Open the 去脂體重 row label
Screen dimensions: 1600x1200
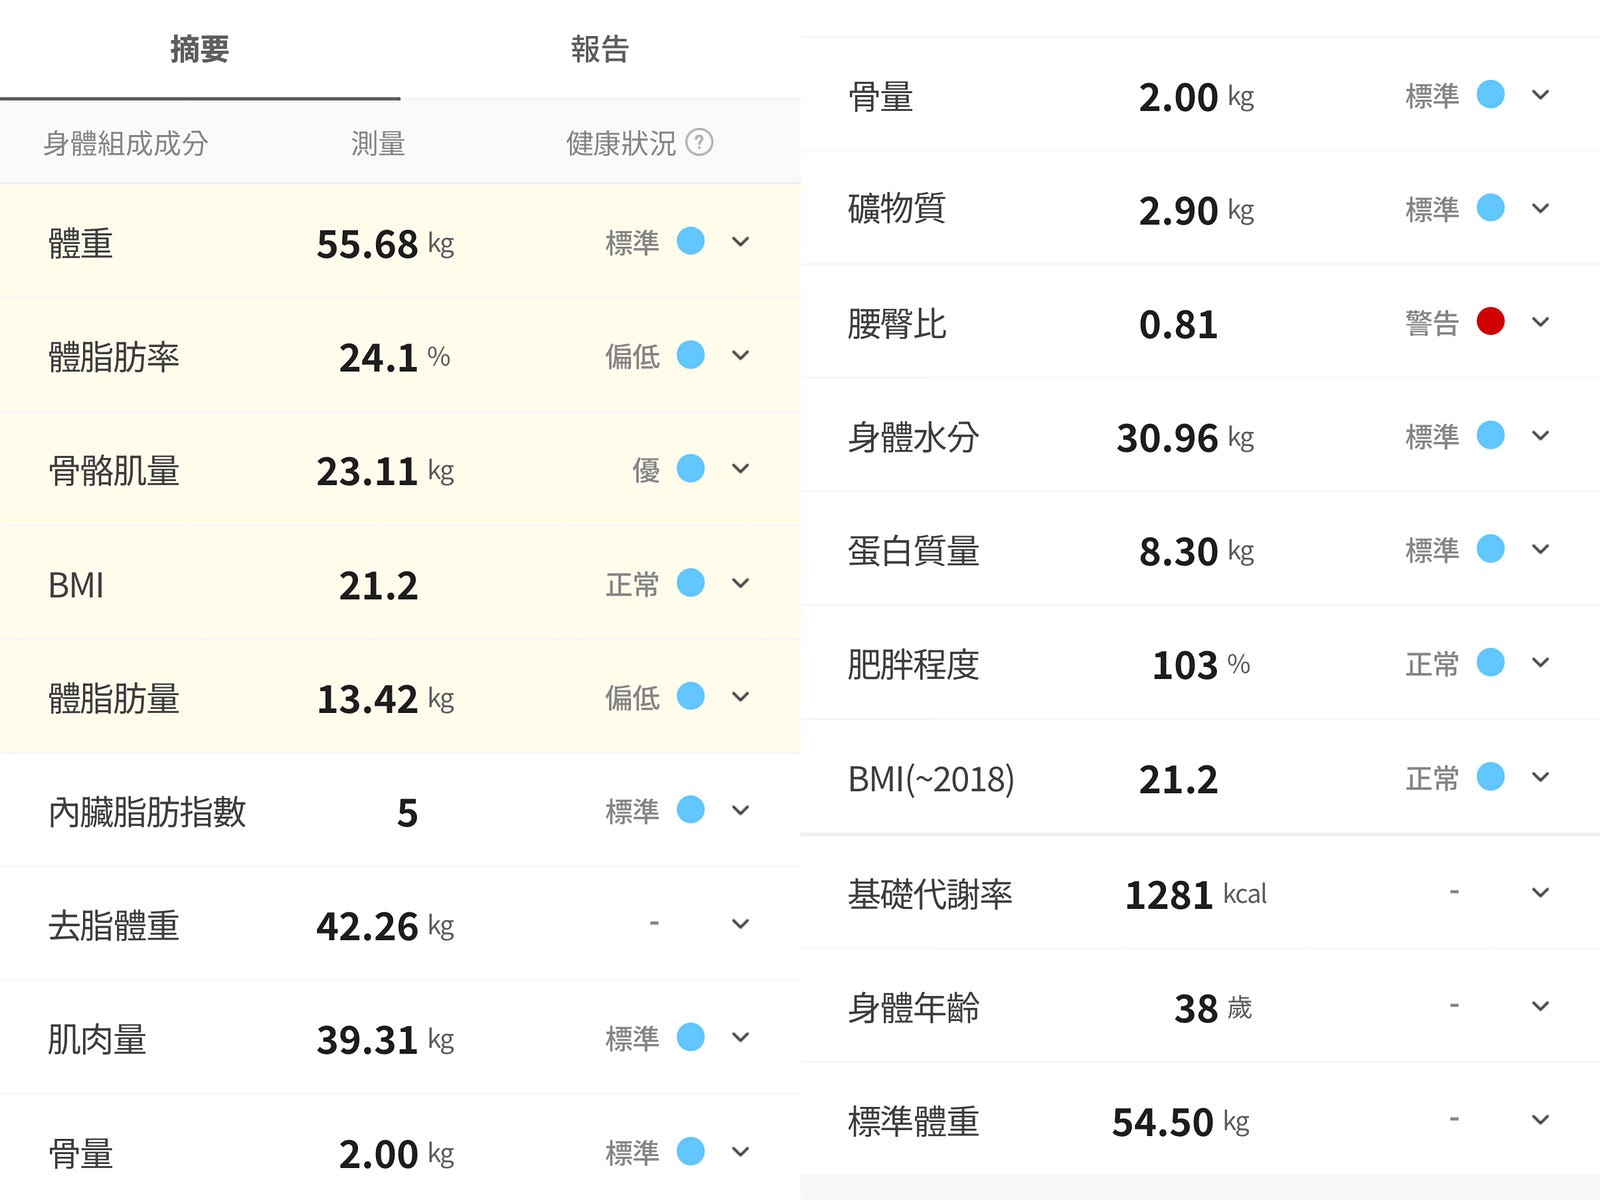coord(114,926)
